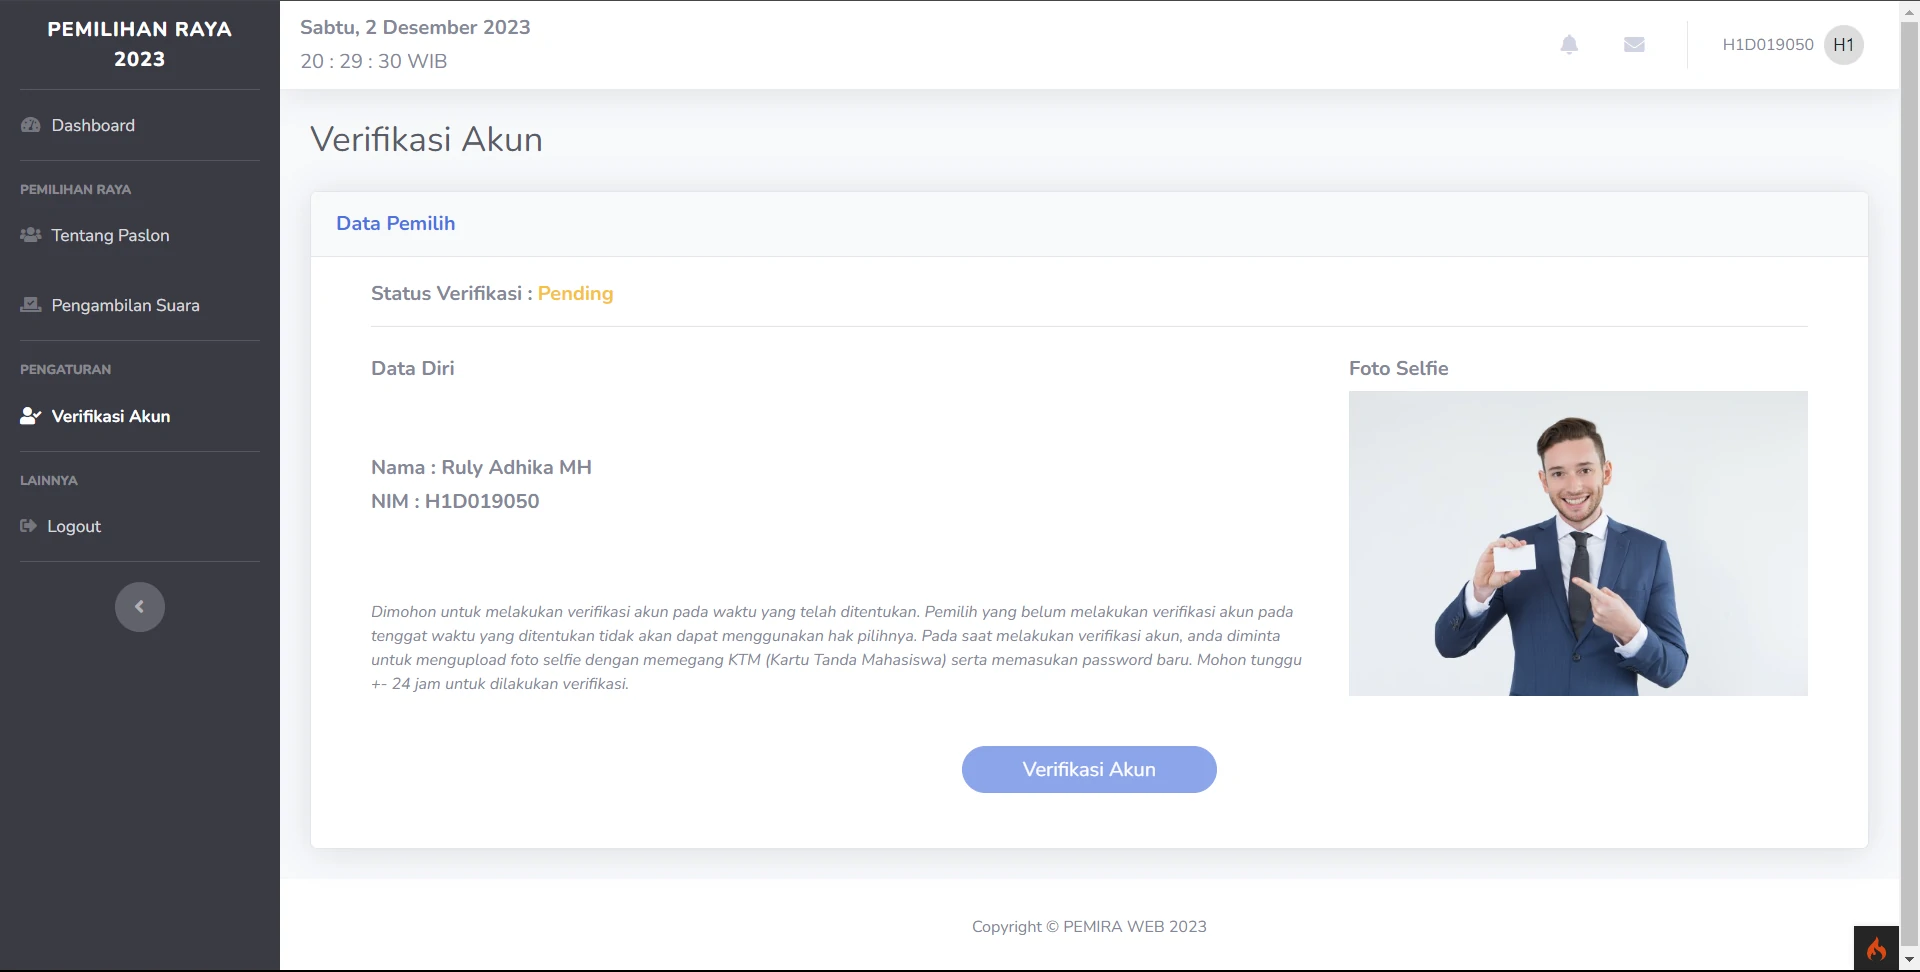Viewport: 1920px width, 972px height.
Task: Click the Dashboard speedometer icon
Action: coord(31,125)
